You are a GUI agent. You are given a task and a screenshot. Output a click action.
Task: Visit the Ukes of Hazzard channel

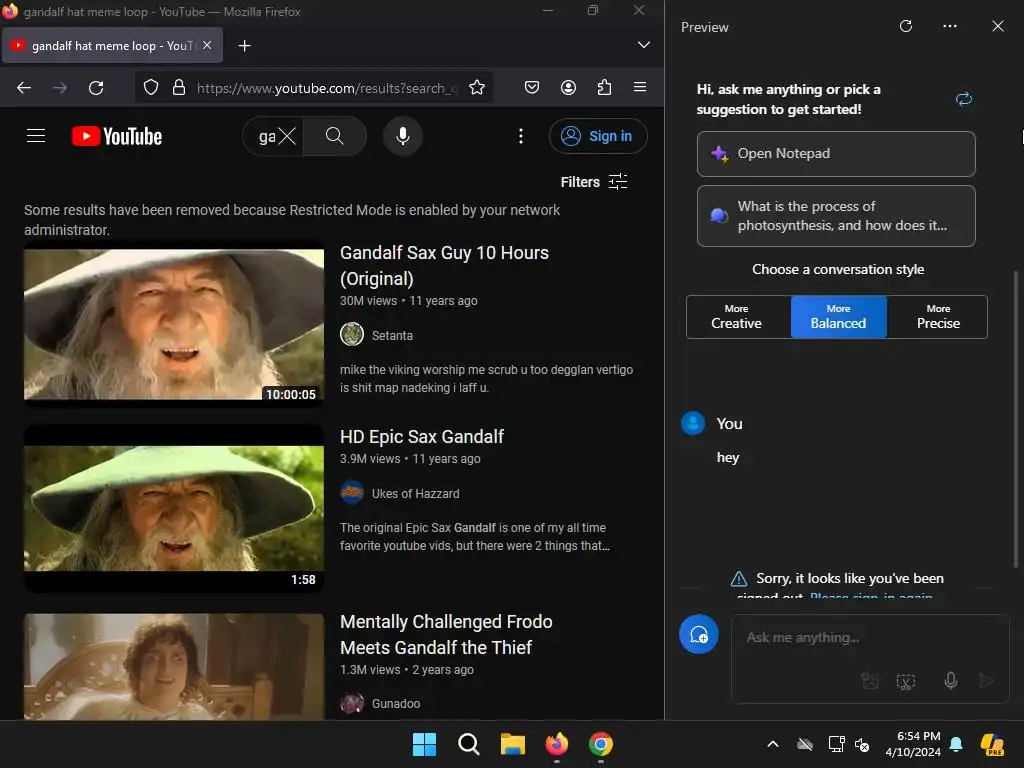pos(415,494)
